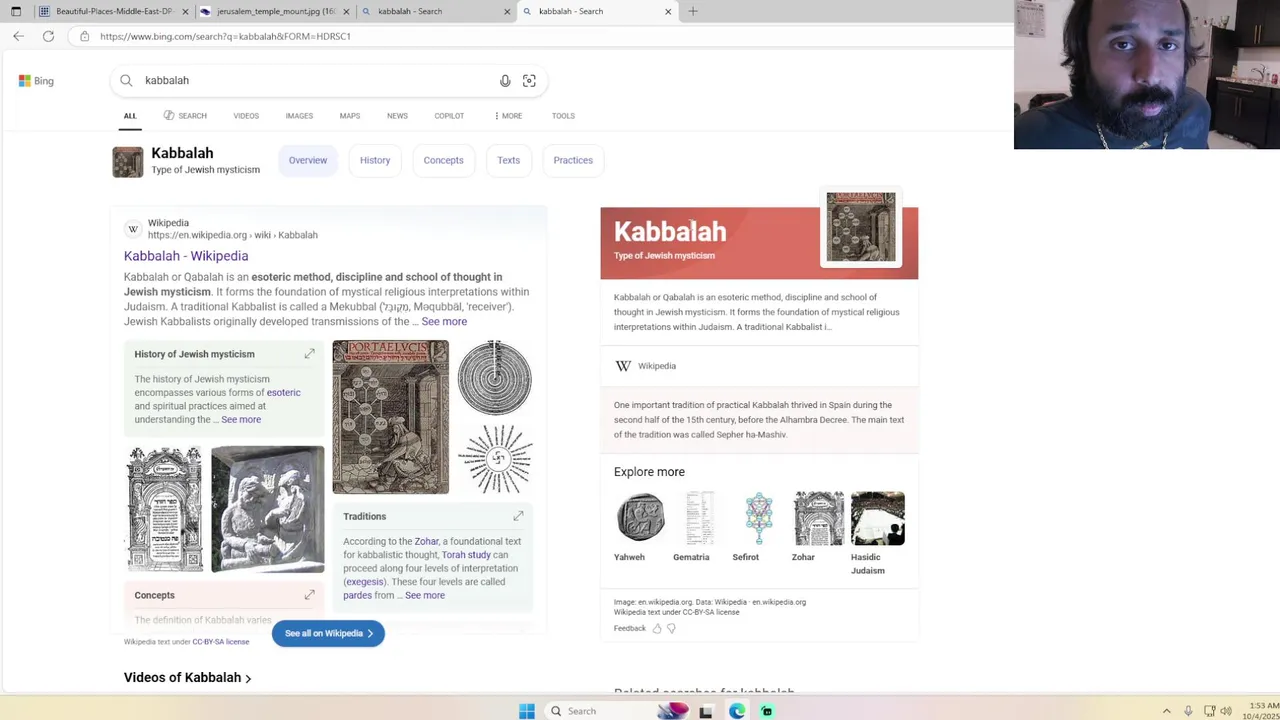The width and height of the screenshot is (1280, 720).
Task: Select the Overview pill
Action: click(x=308, y=160)
